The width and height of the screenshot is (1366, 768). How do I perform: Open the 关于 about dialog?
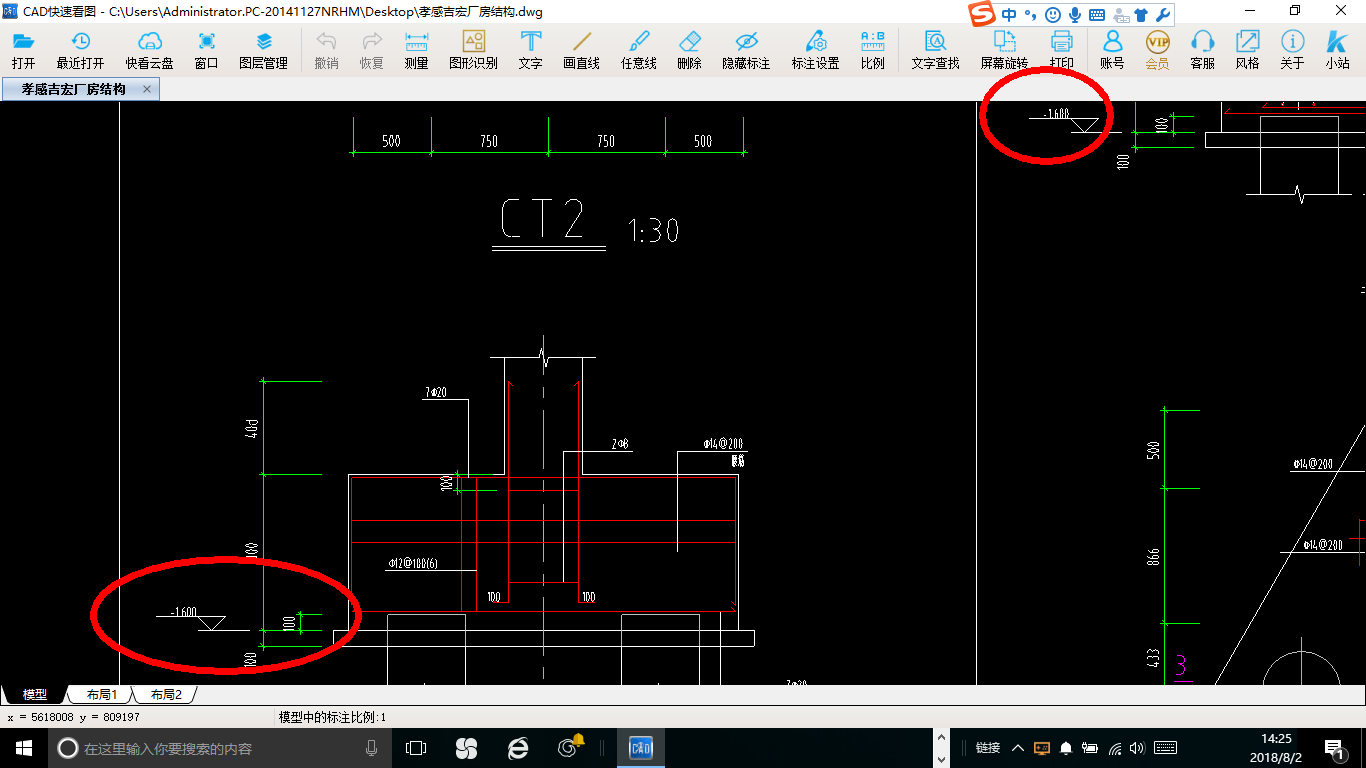(1292, 50)
